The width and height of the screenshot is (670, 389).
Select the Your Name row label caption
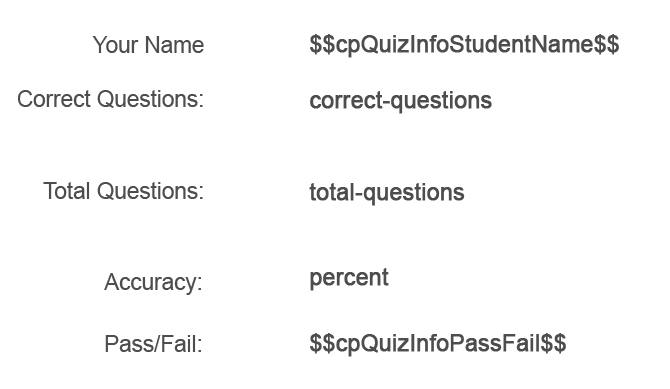click(x=148, y=45)
